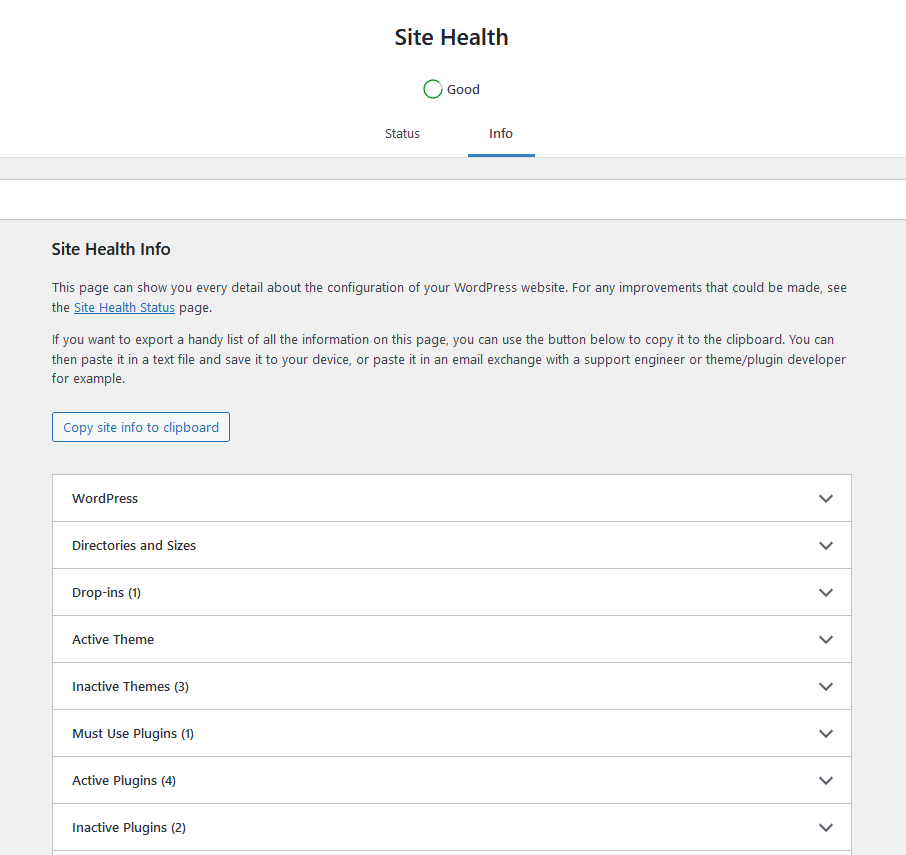Screen dimensions: 906x855
Task: Select the Info tab
Action: pyautogui.click(x=501, y=133)
